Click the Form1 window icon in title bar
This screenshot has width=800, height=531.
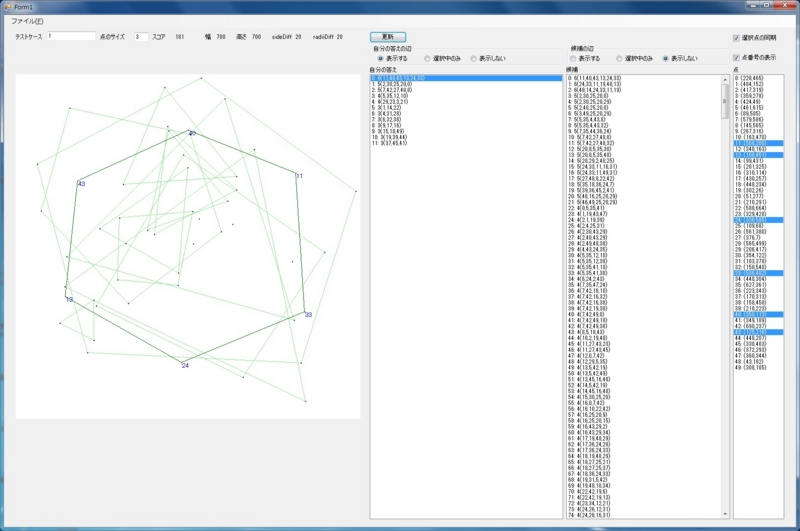(8, 7)
